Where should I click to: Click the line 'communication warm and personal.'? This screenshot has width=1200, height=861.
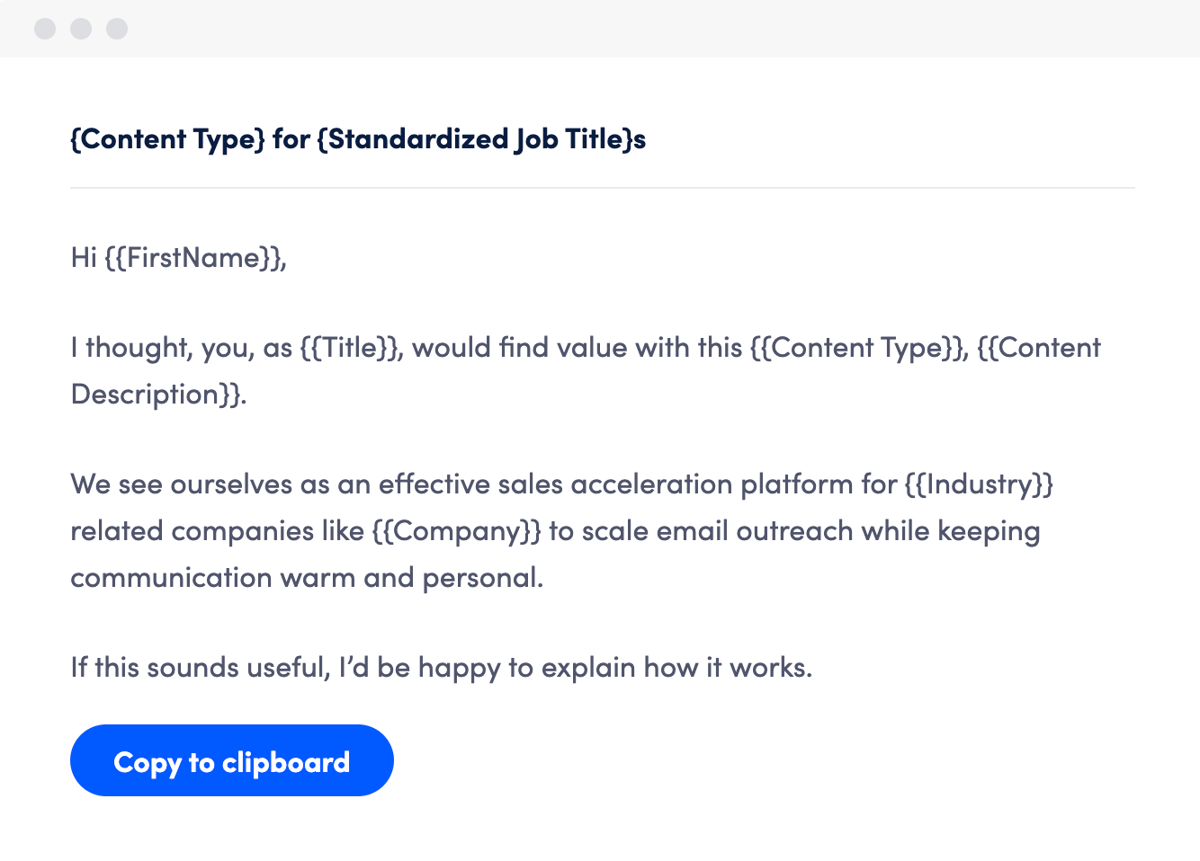(x=307, y=577)
